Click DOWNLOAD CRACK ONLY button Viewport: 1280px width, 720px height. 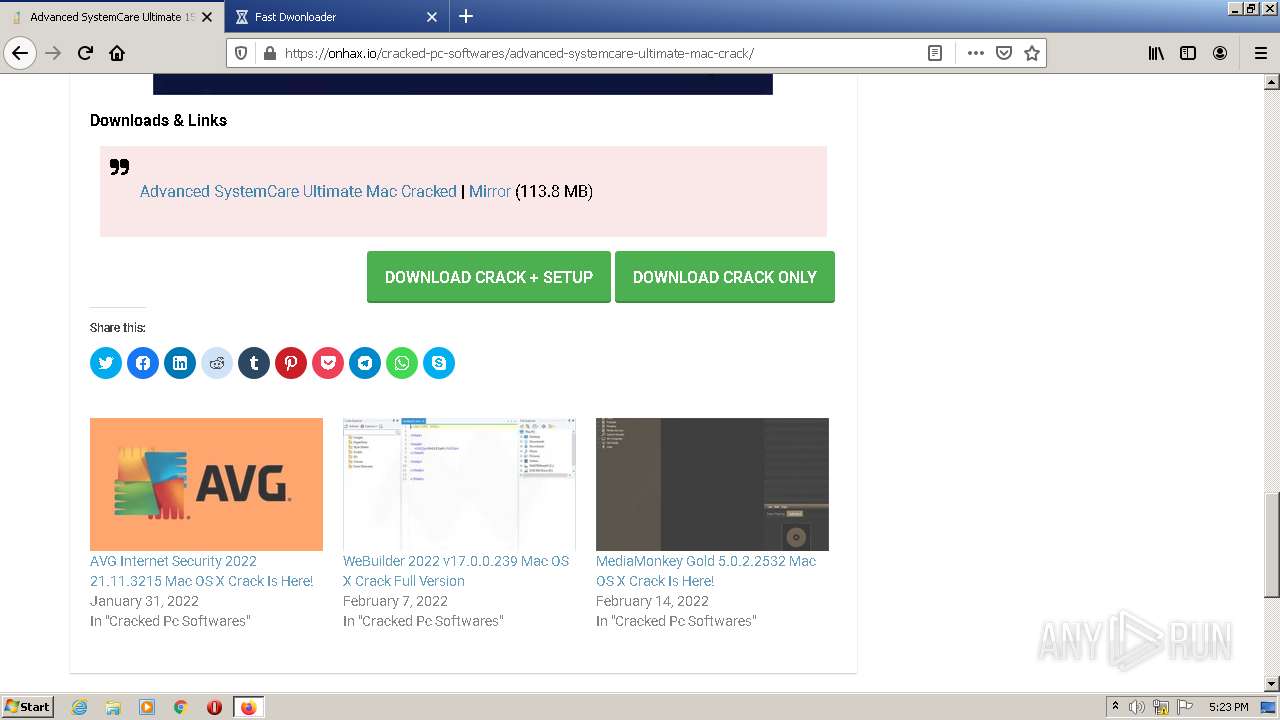pos(725,277)
